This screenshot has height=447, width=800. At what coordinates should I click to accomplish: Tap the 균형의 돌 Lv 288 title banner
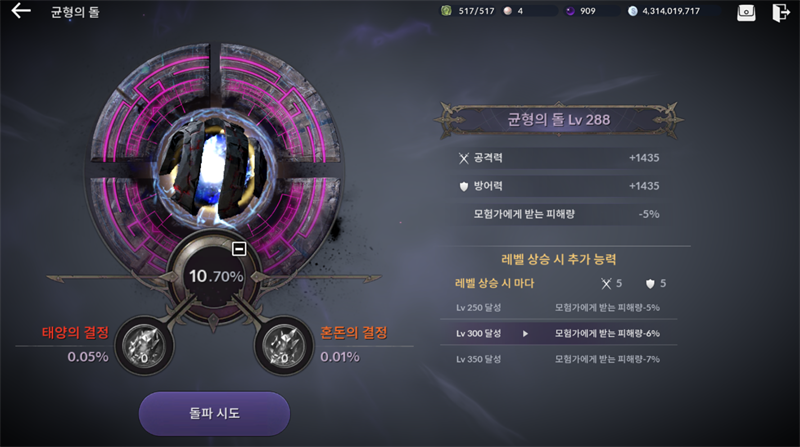click(x=559, y=120)
